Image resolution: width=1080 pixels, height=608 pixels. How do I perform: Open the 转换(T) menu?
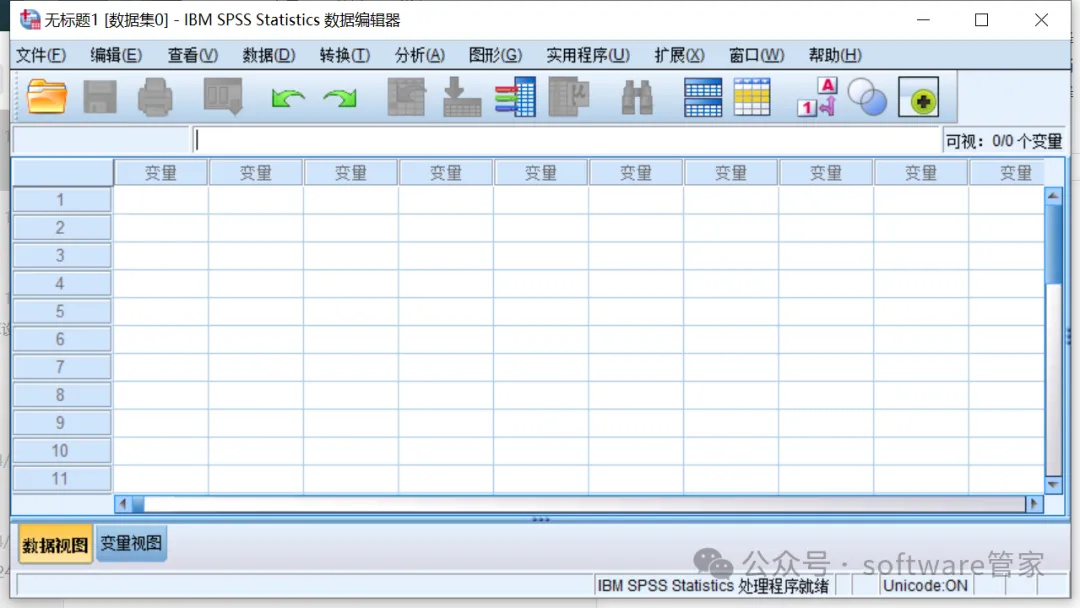tap(344, 55)
